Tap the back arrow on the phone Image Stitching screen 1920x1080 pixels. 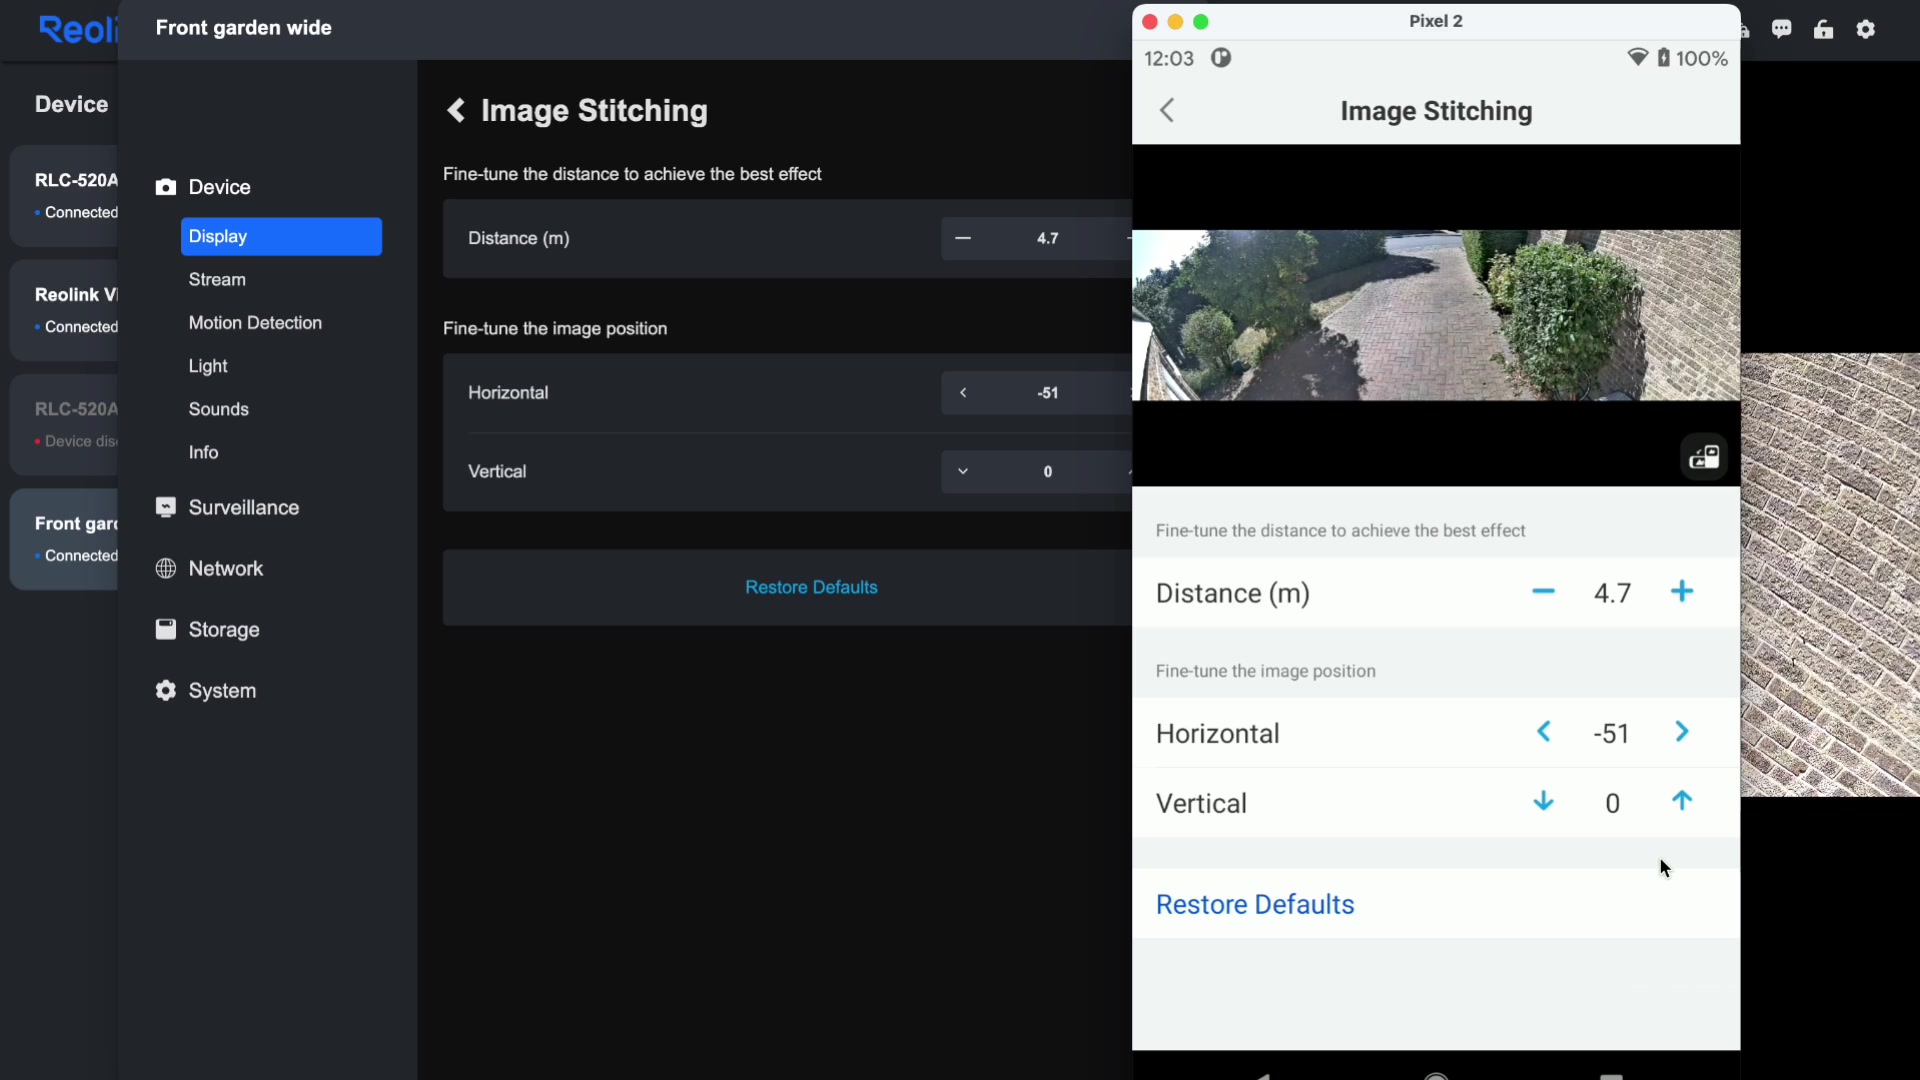(1167, 111)
